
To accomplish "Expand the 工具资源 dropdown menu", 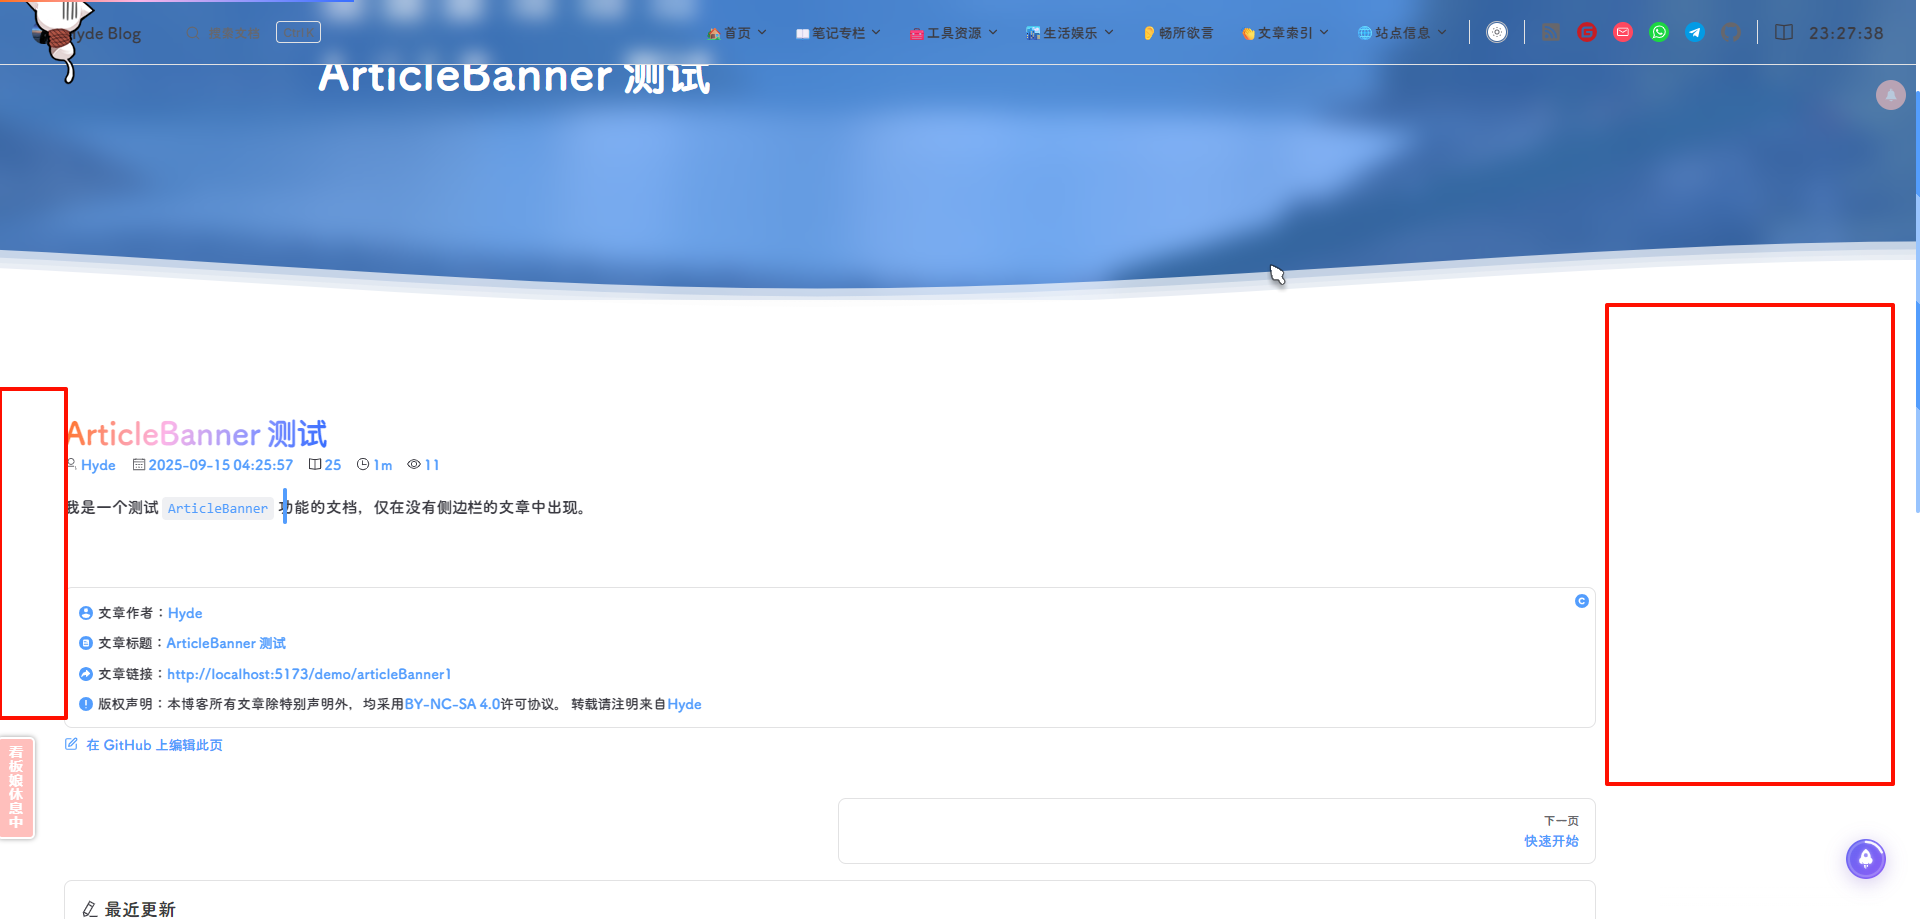I will pos(953,33).
